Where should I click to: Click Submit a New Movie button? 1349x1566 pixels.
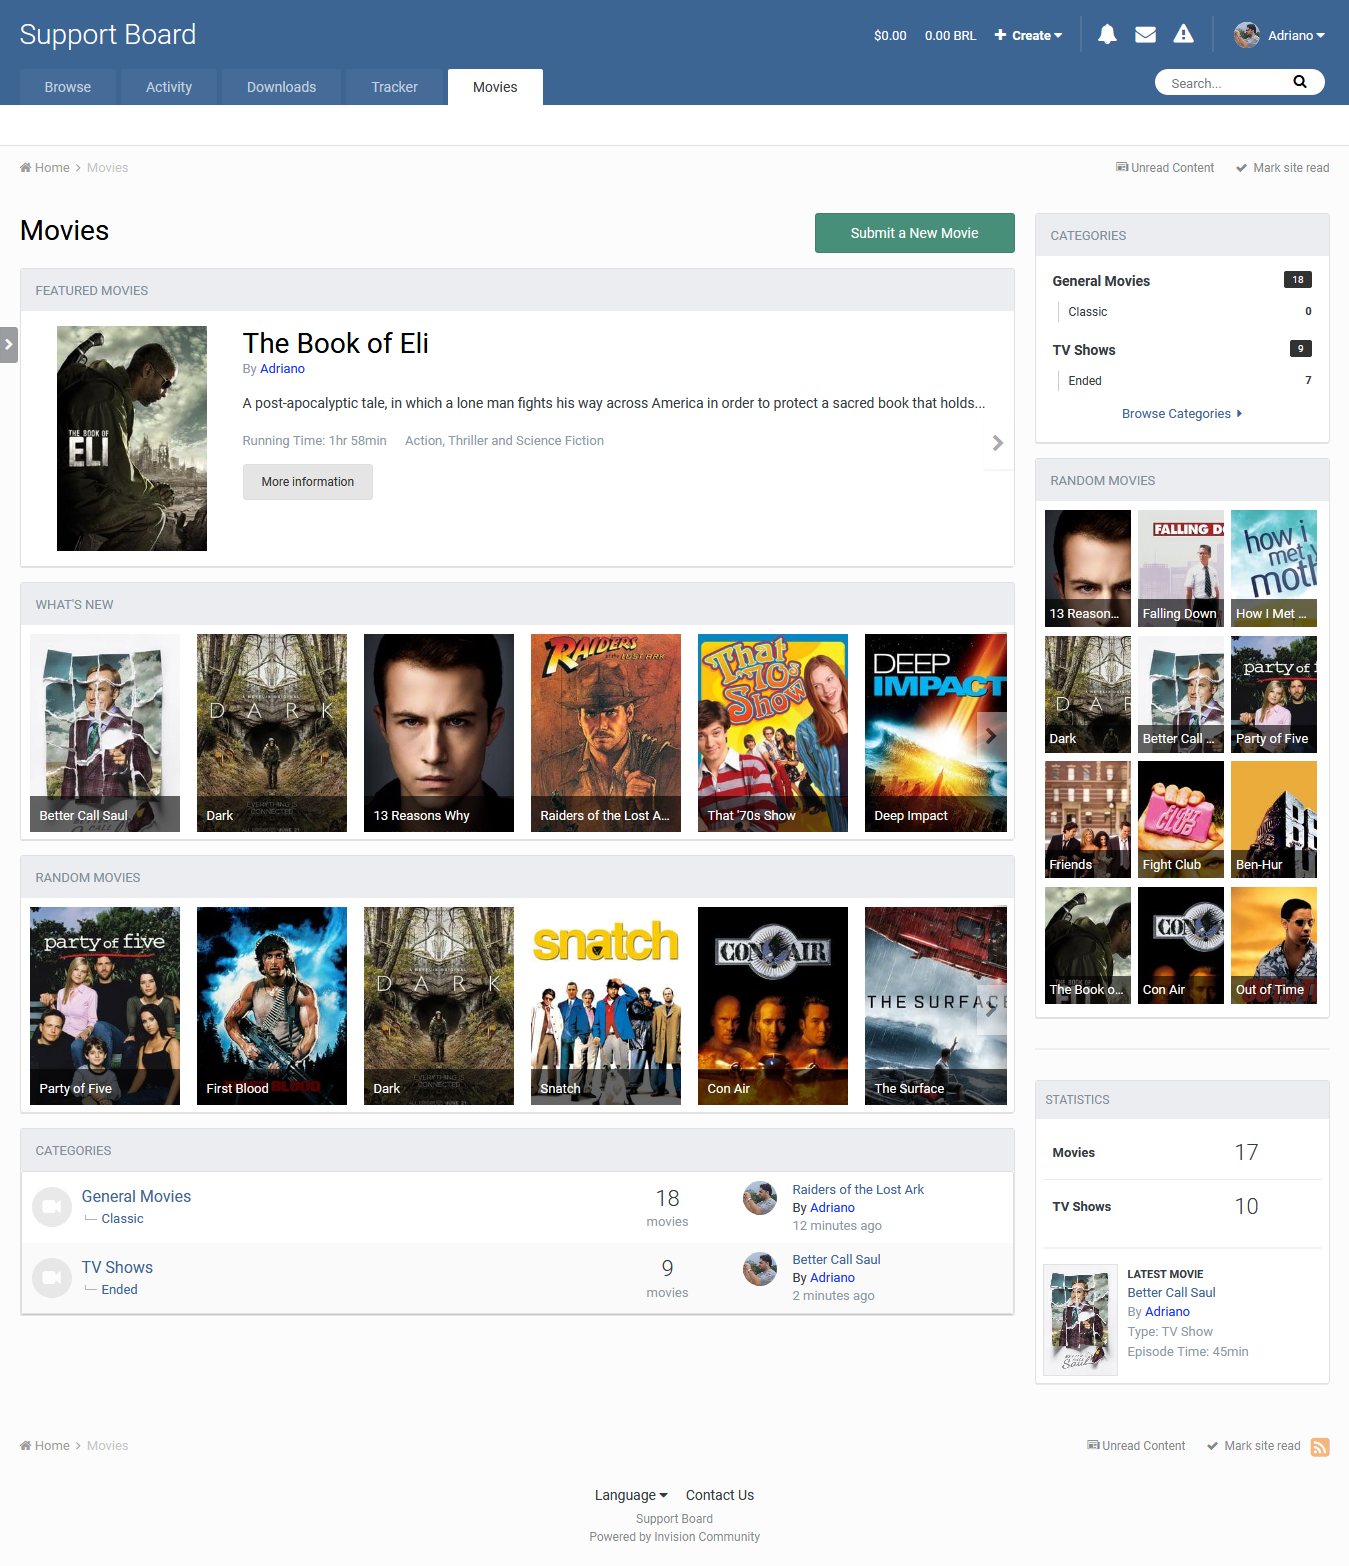coord(915,233)
